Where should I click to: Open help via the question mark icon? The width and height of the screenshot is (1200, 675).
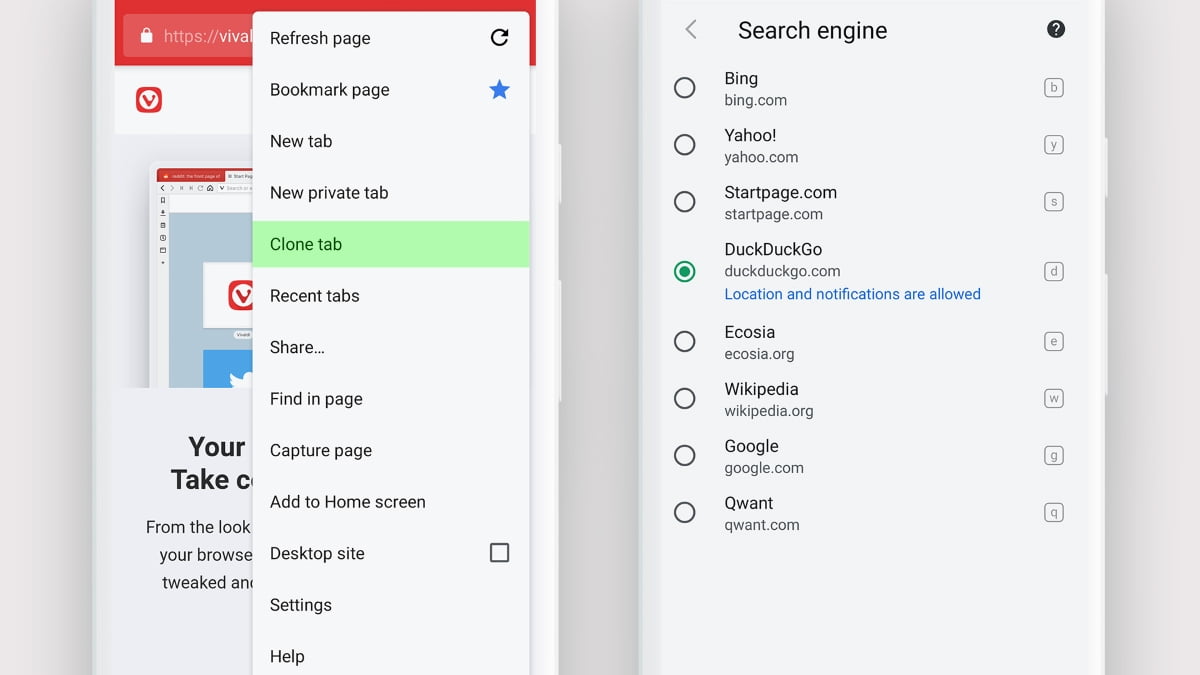(1056, 29)
